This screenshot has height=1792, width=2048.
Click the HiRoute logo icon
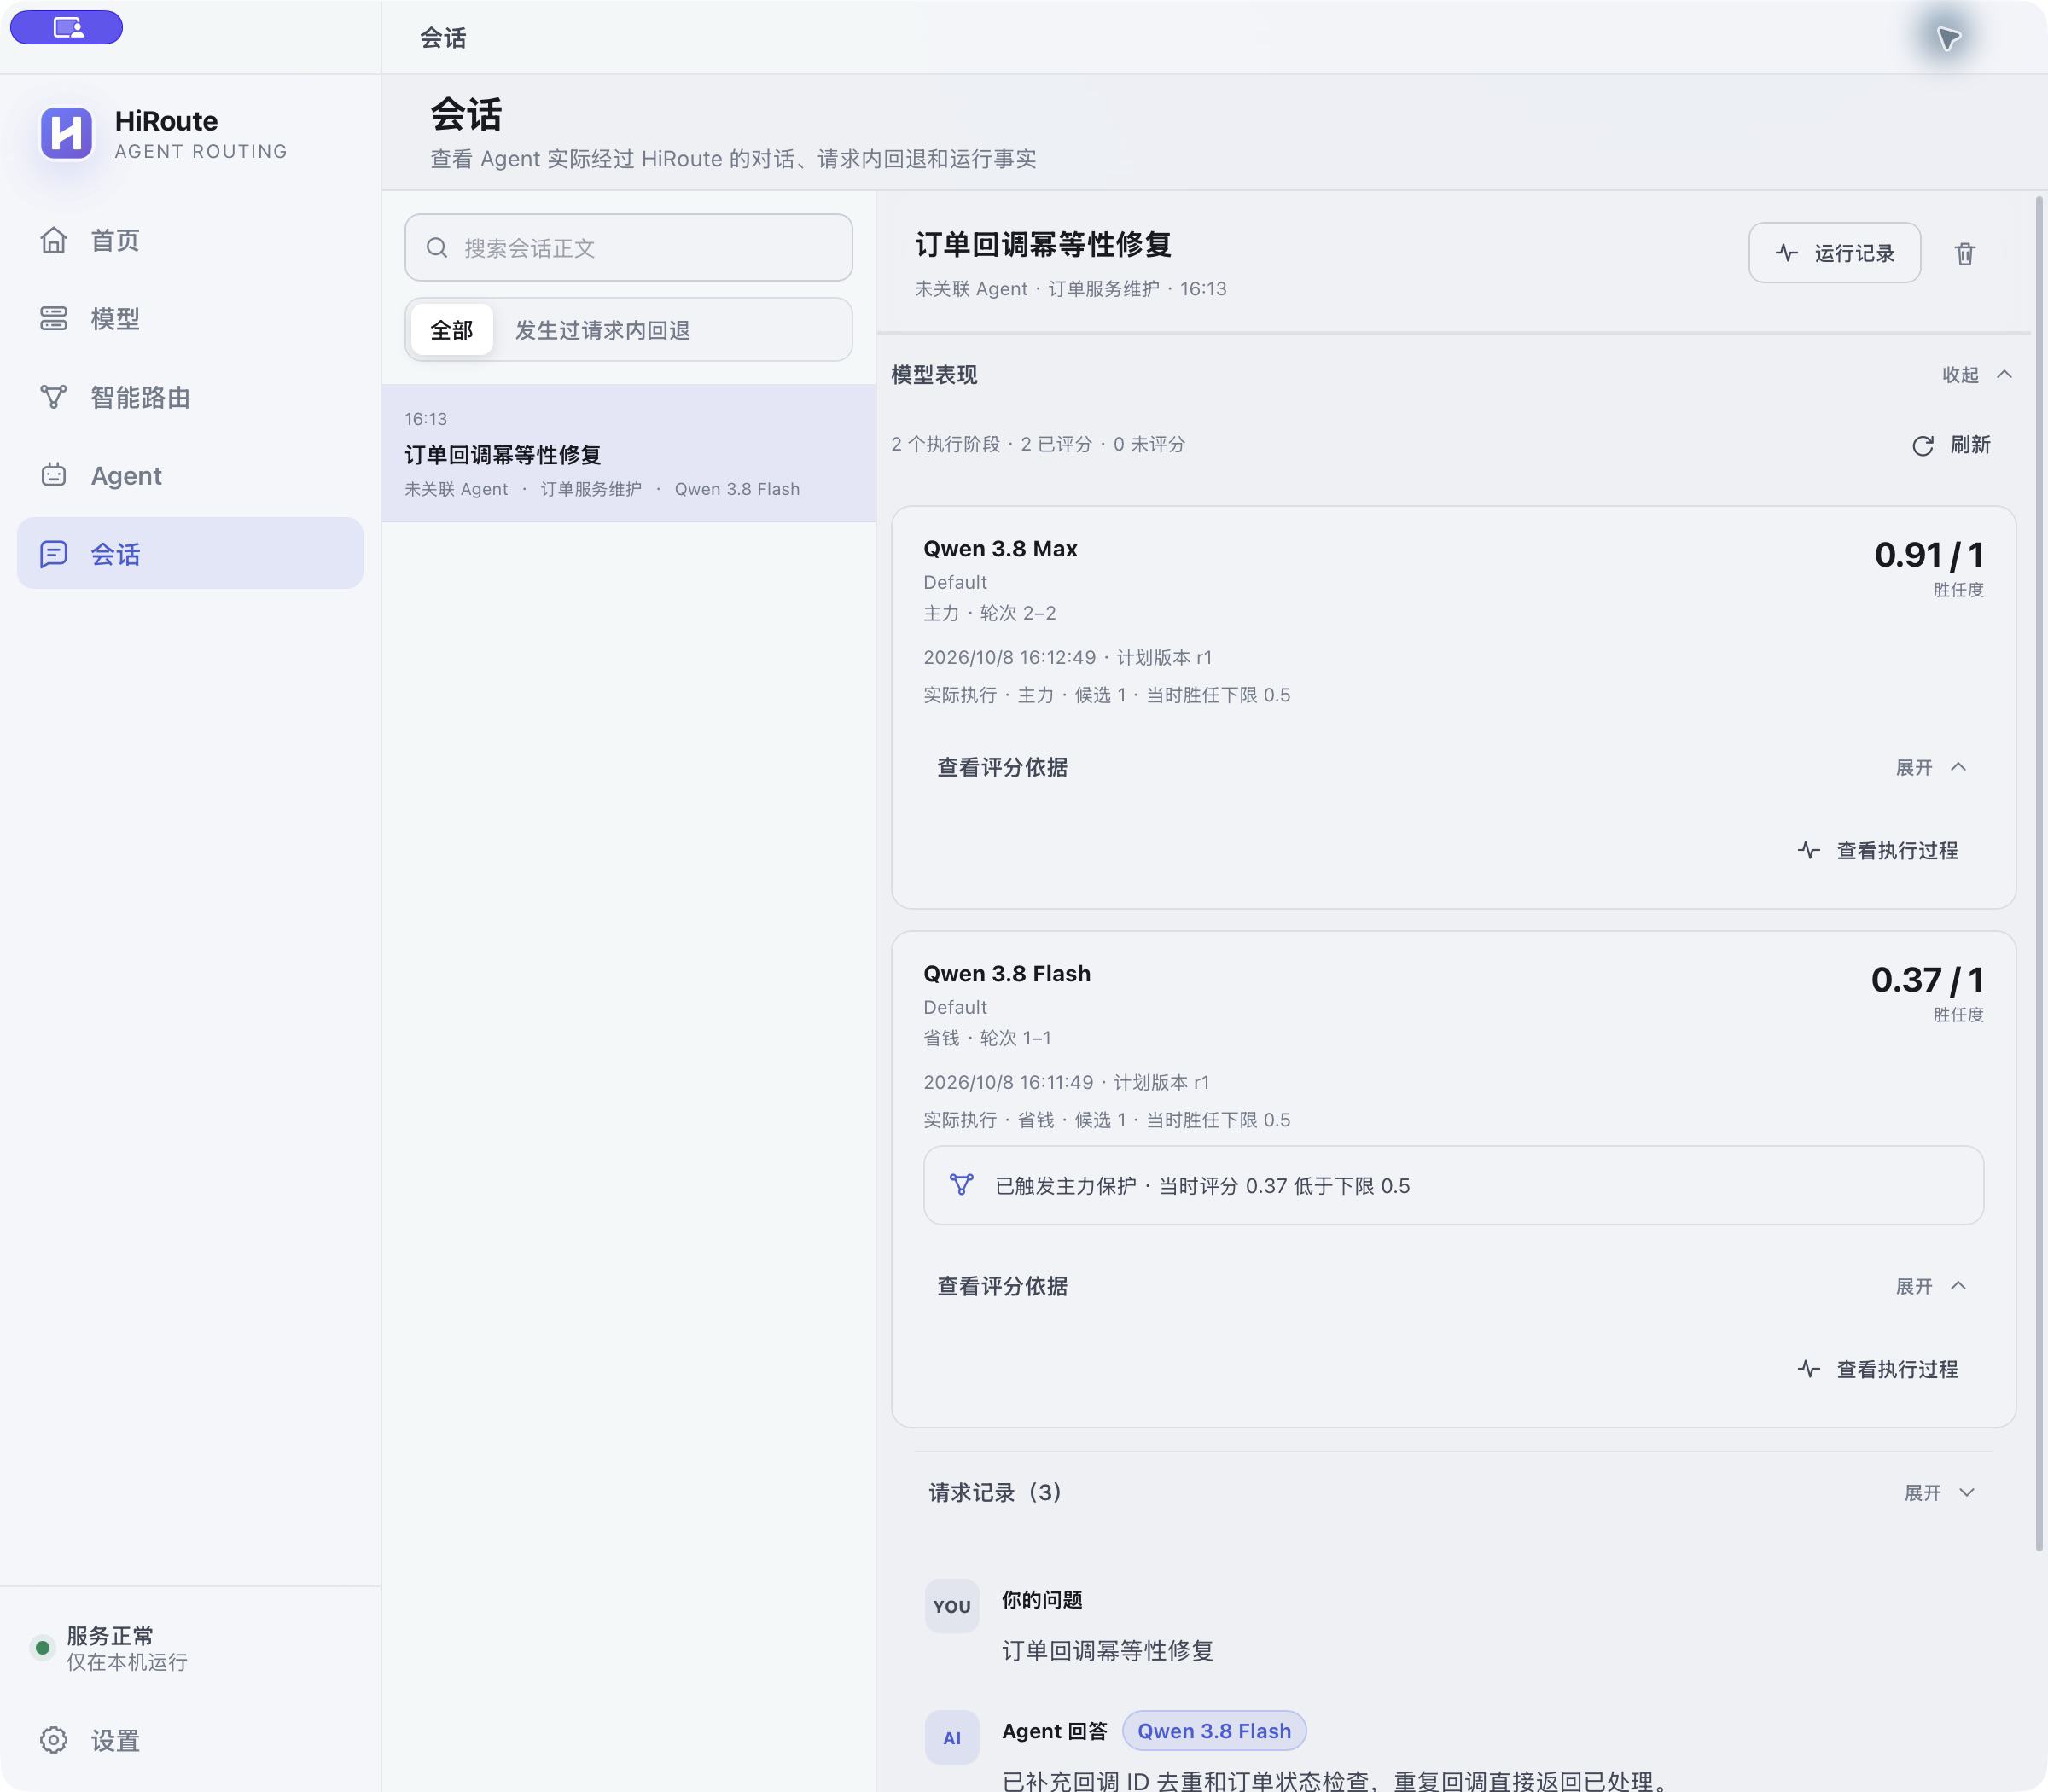[x=66, y=134]
